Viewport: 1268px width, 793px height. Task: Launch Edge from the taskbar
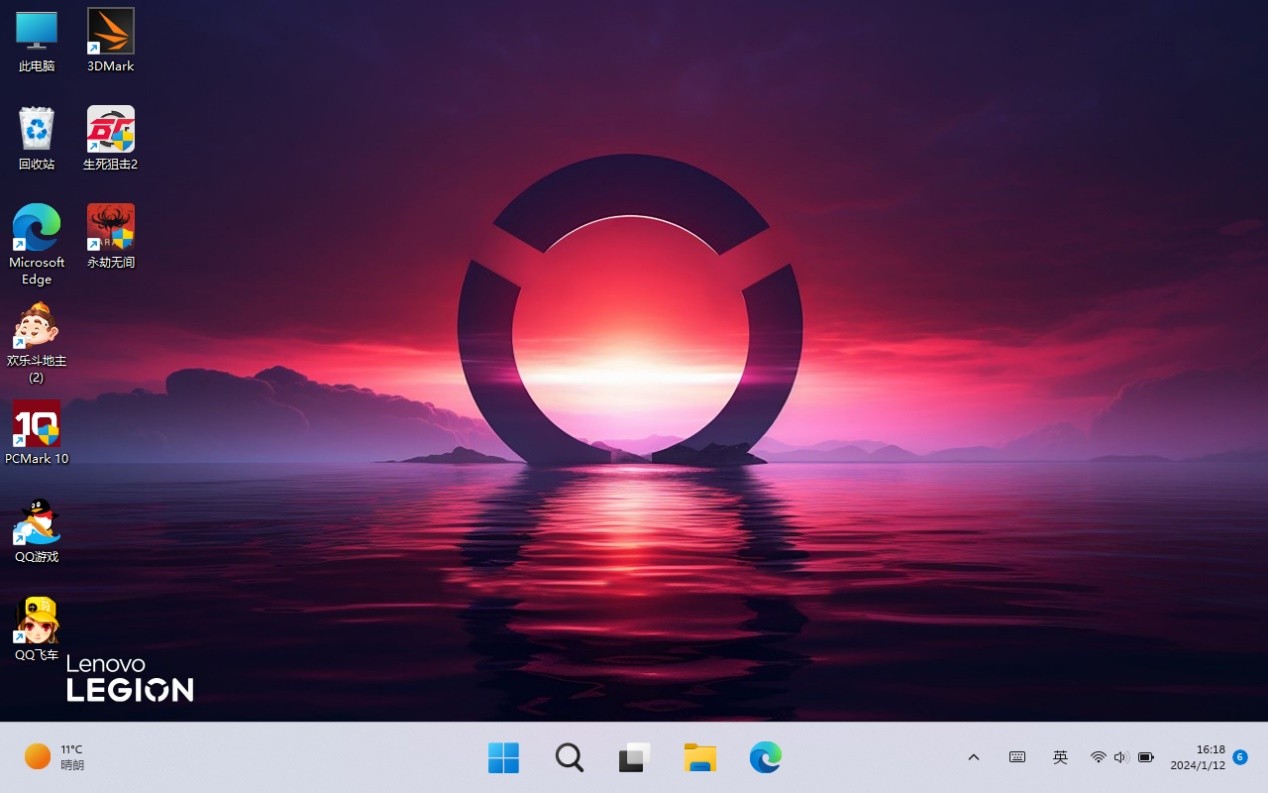(x=765, y=758)
